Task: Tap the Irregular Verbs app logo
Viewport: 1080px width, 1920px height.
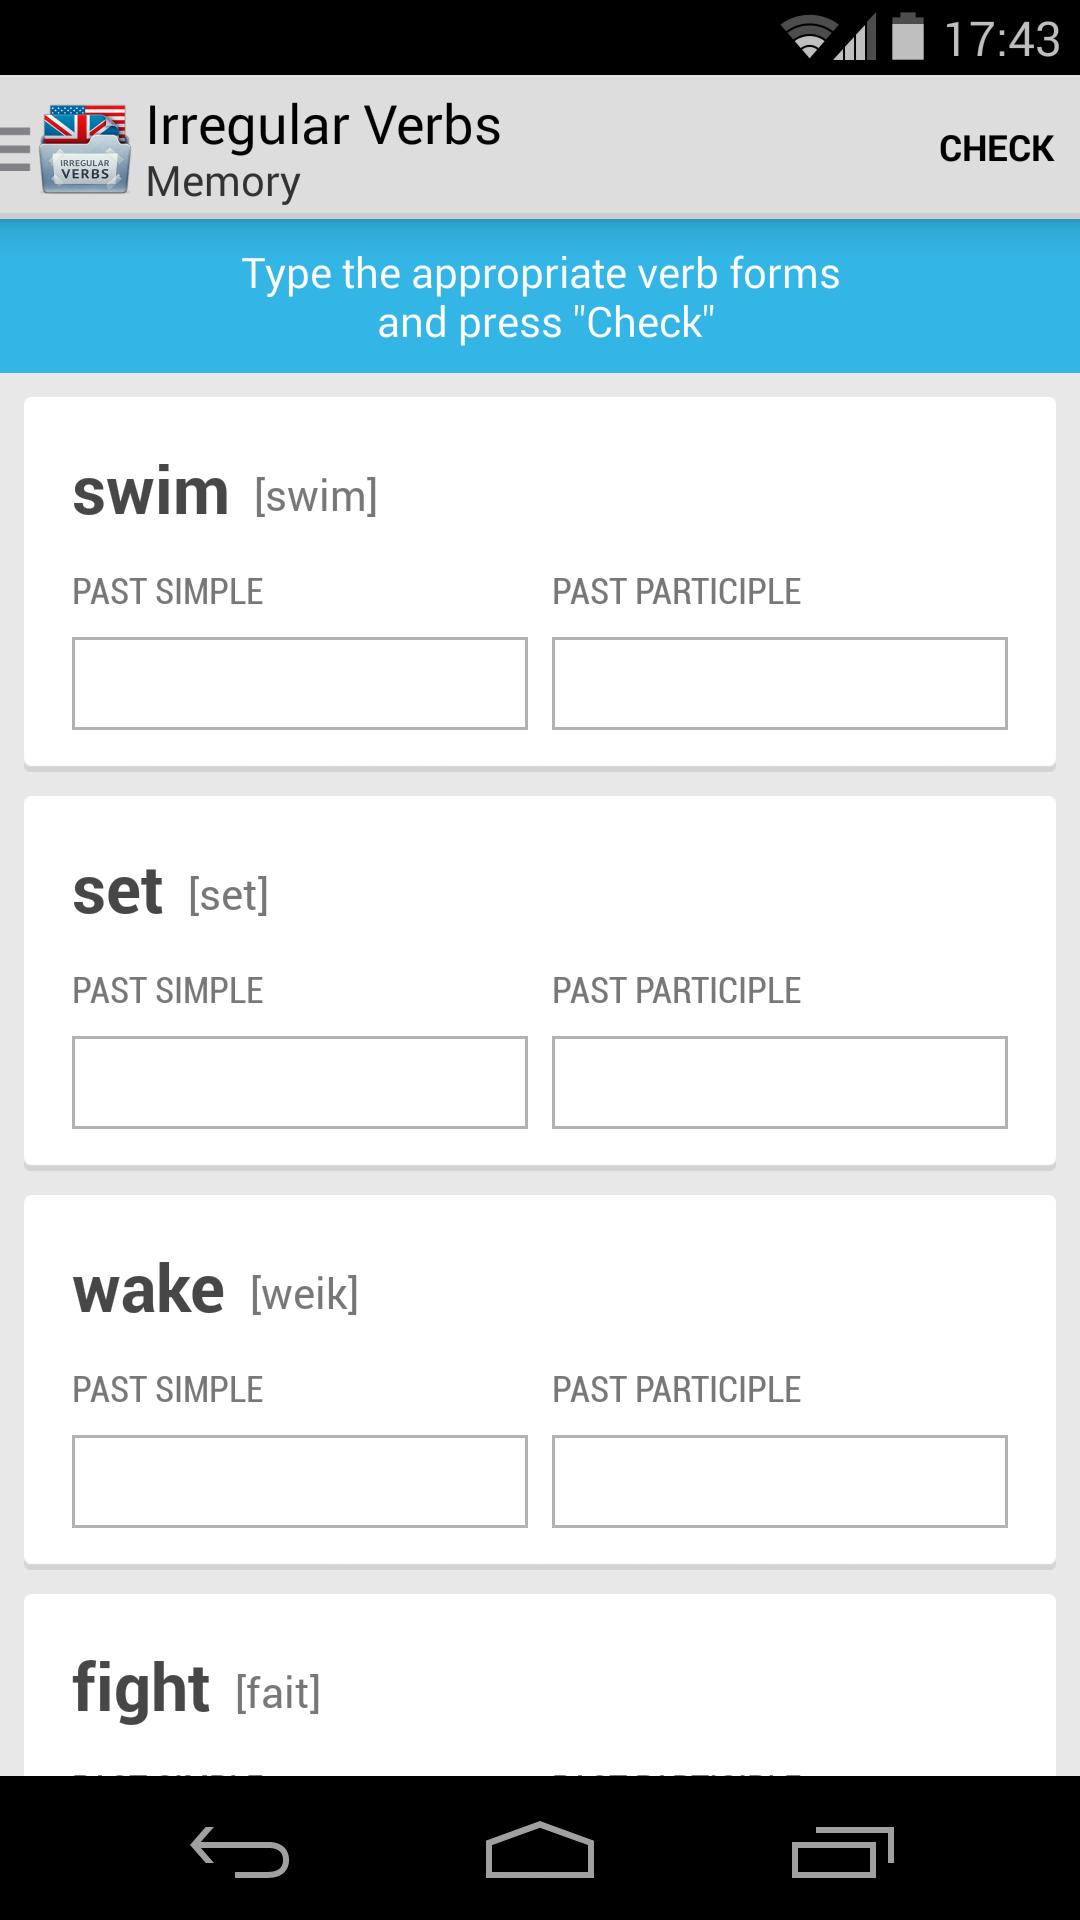Action: [x=85, y=149]
